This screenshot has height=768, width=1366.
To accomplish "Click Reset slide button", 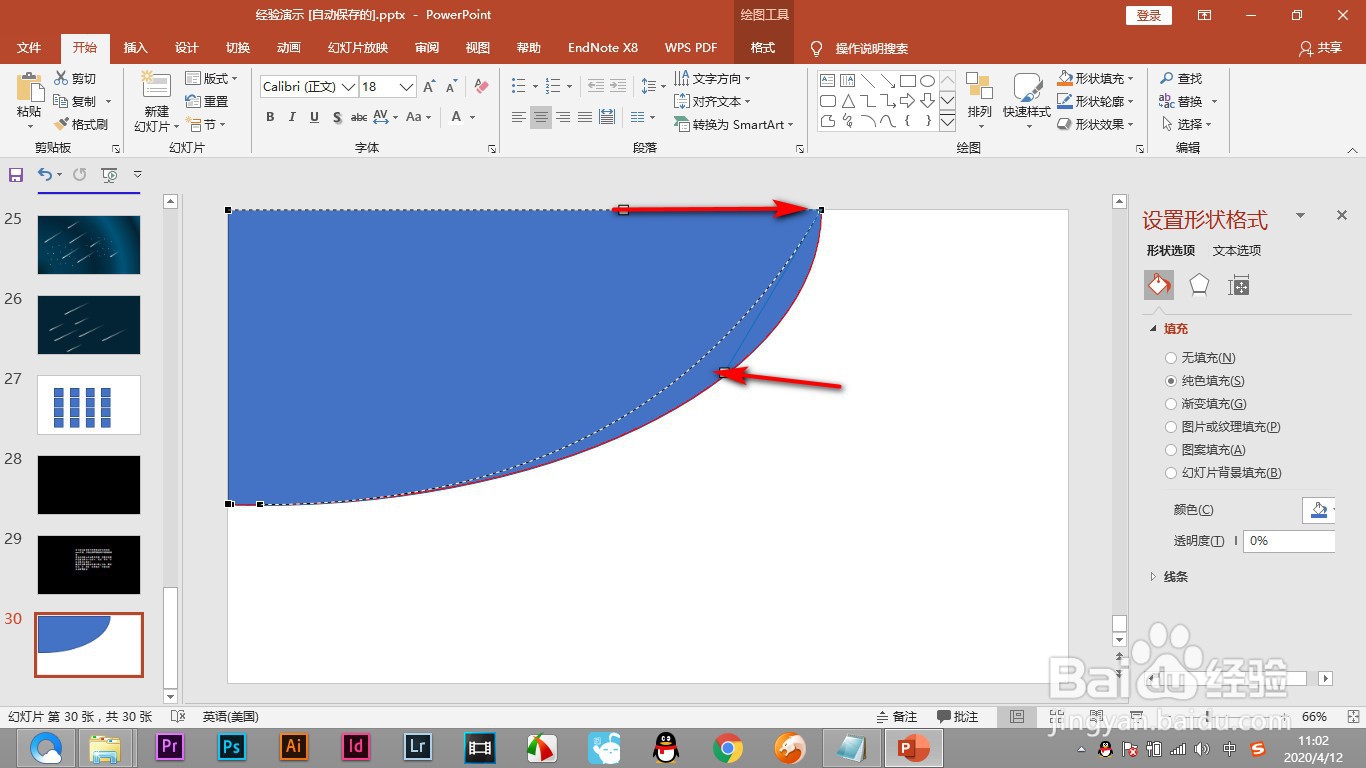I will (207, 101).
